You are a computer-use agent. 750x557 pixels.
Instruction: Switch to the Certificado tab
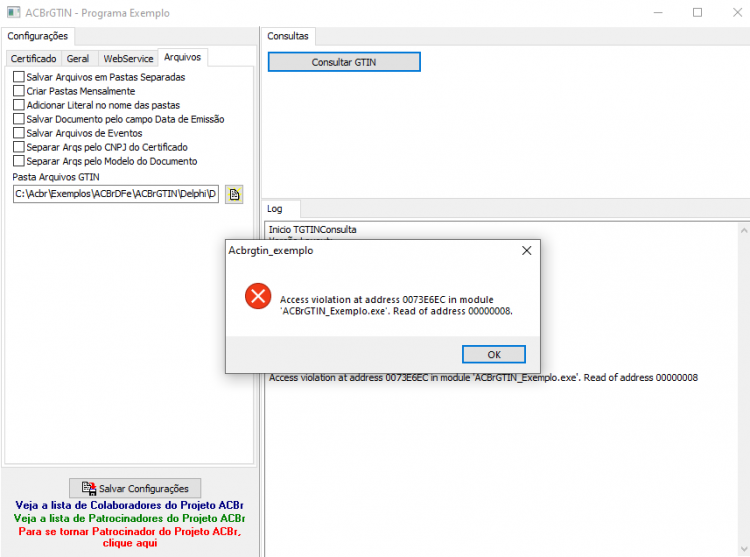33,58
